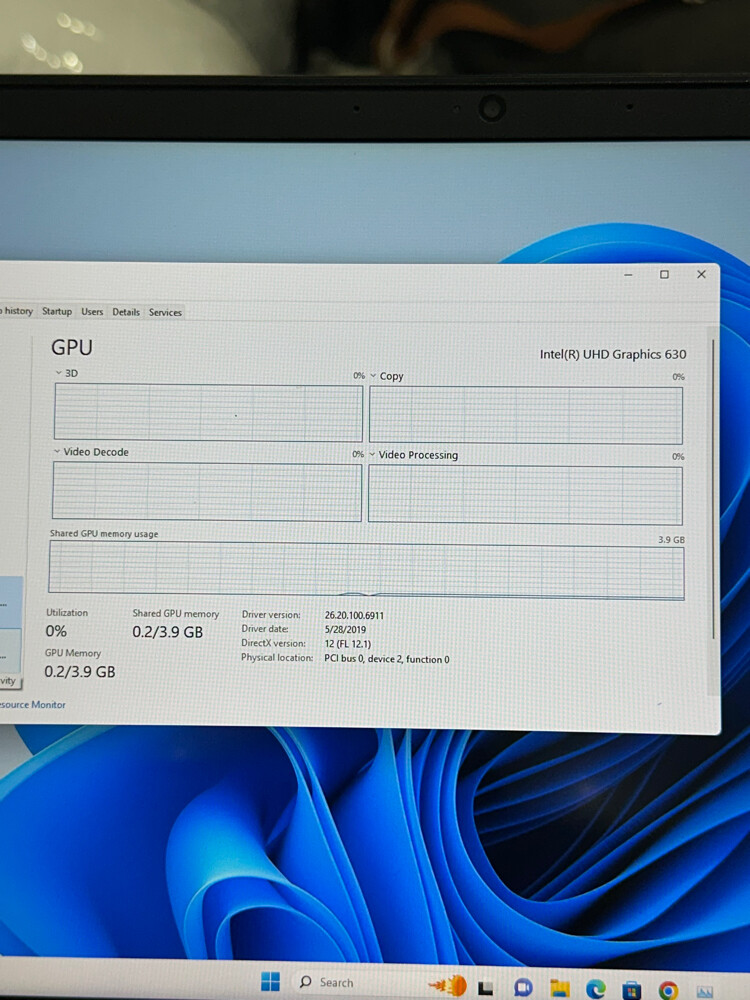Switch to the App history tab
The width and height of the screenshot is (750, 1000).
point(17,311)
